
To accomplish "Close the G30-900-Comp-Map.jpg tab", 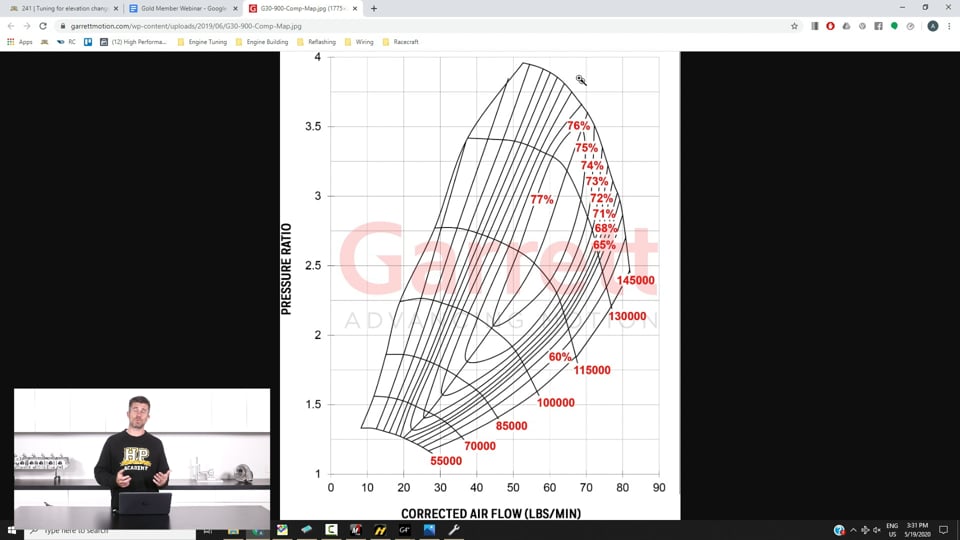I will pyautogui.click(x=354, y=9).
